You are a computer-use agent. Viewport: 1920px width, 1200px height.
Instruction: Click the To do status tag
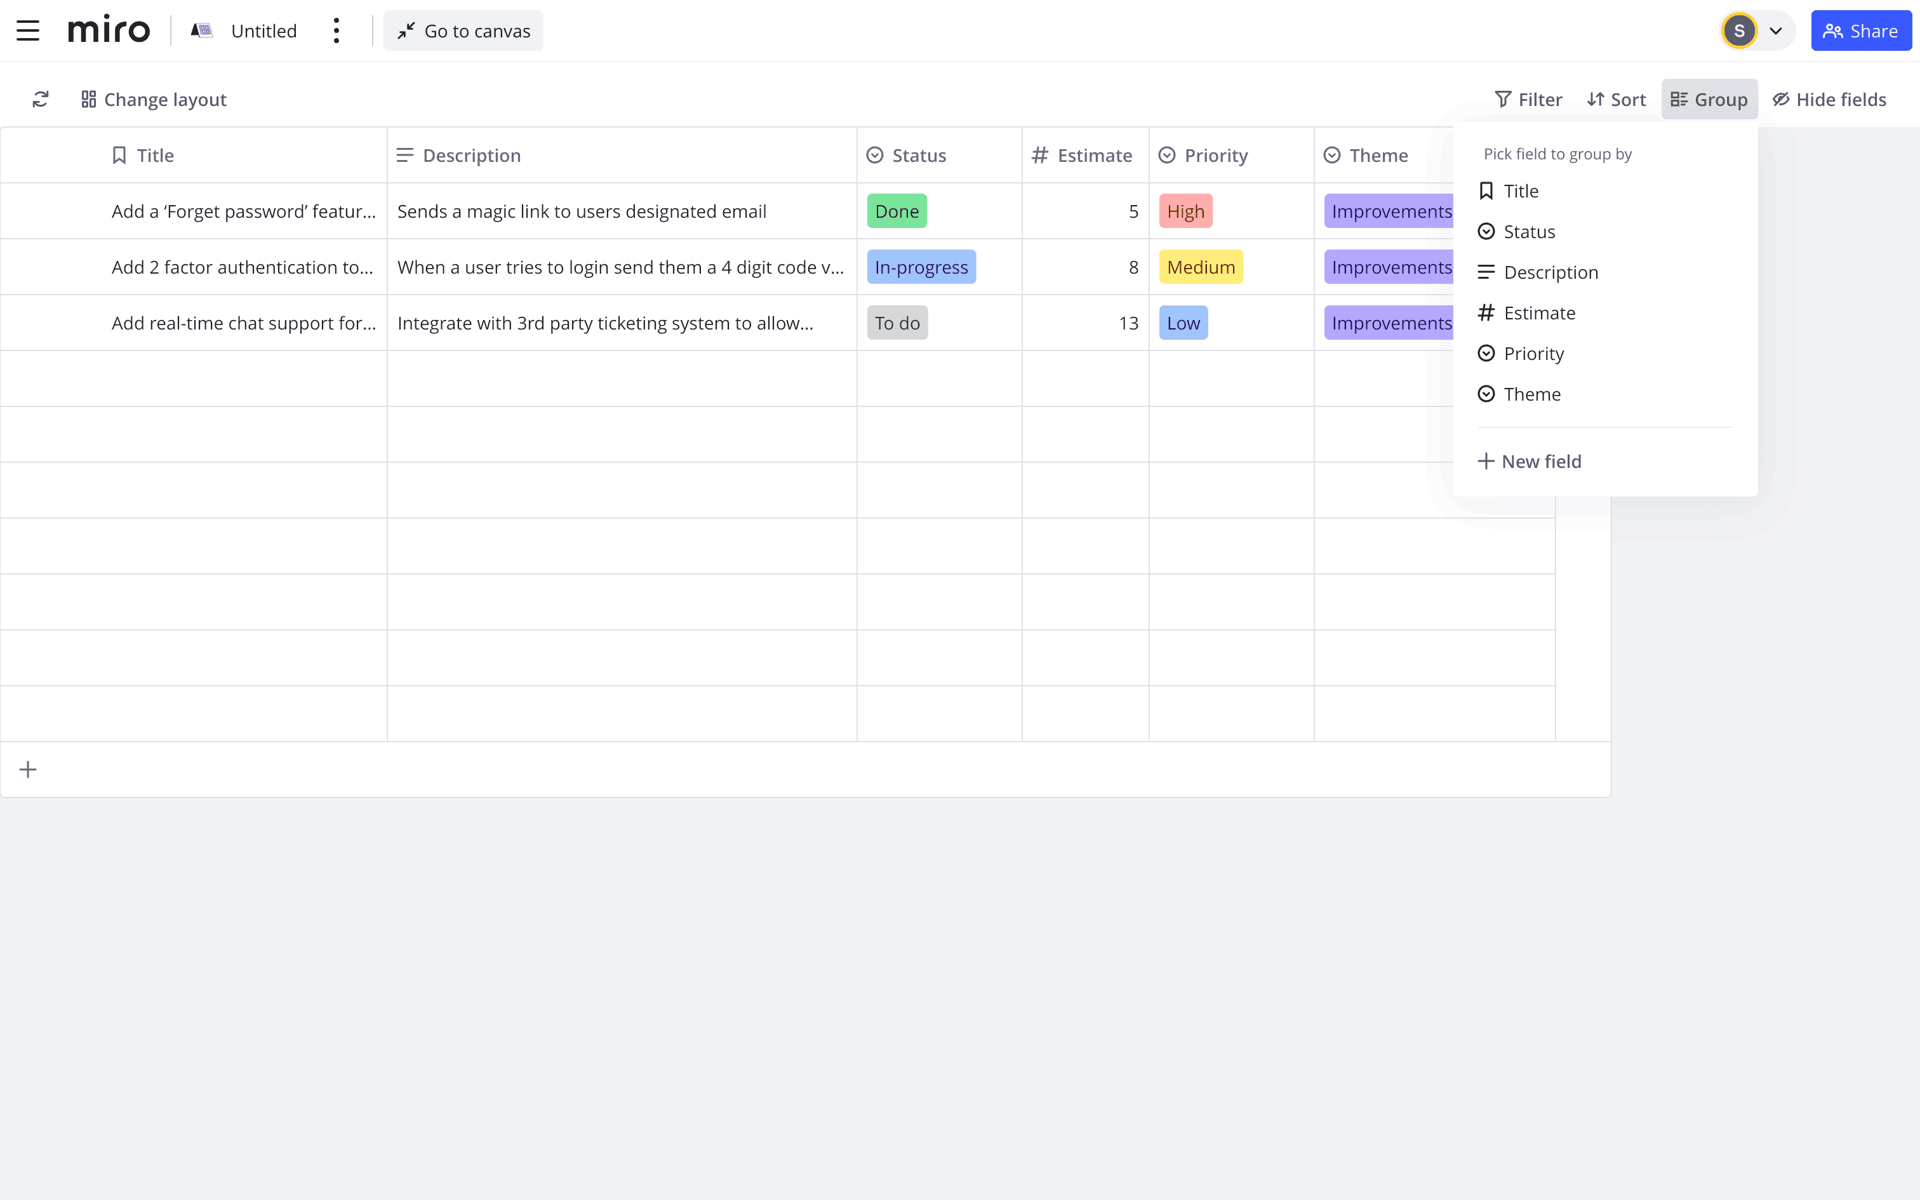click(x=897, y=323)
